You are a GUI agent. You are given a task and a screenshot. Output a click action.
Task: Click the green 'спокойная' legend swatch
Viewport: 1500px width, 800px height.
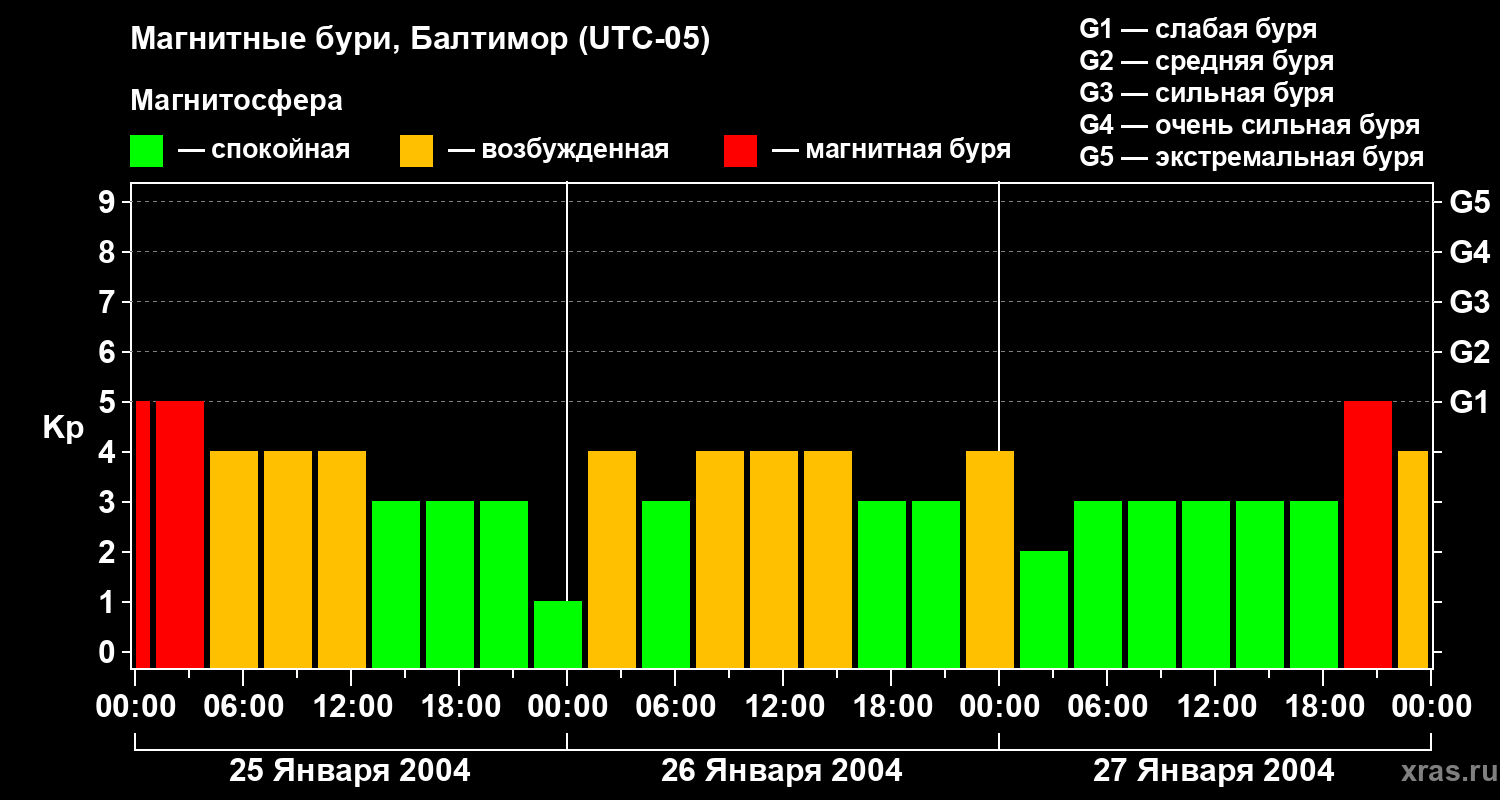(x=146, y=151)
